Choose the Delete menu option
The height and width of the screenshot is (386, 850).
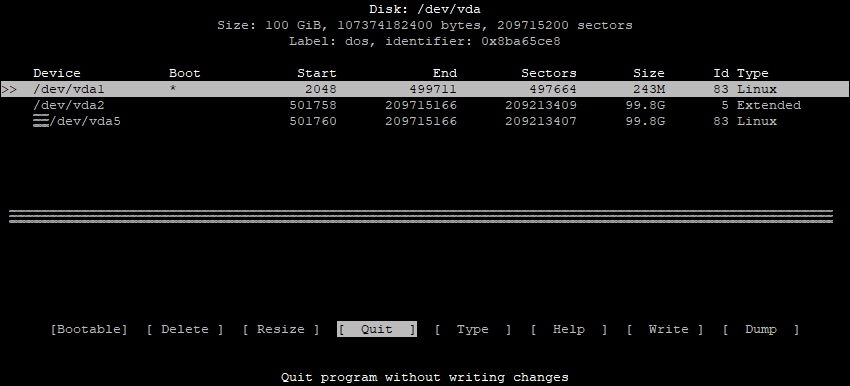pos(185,329)
